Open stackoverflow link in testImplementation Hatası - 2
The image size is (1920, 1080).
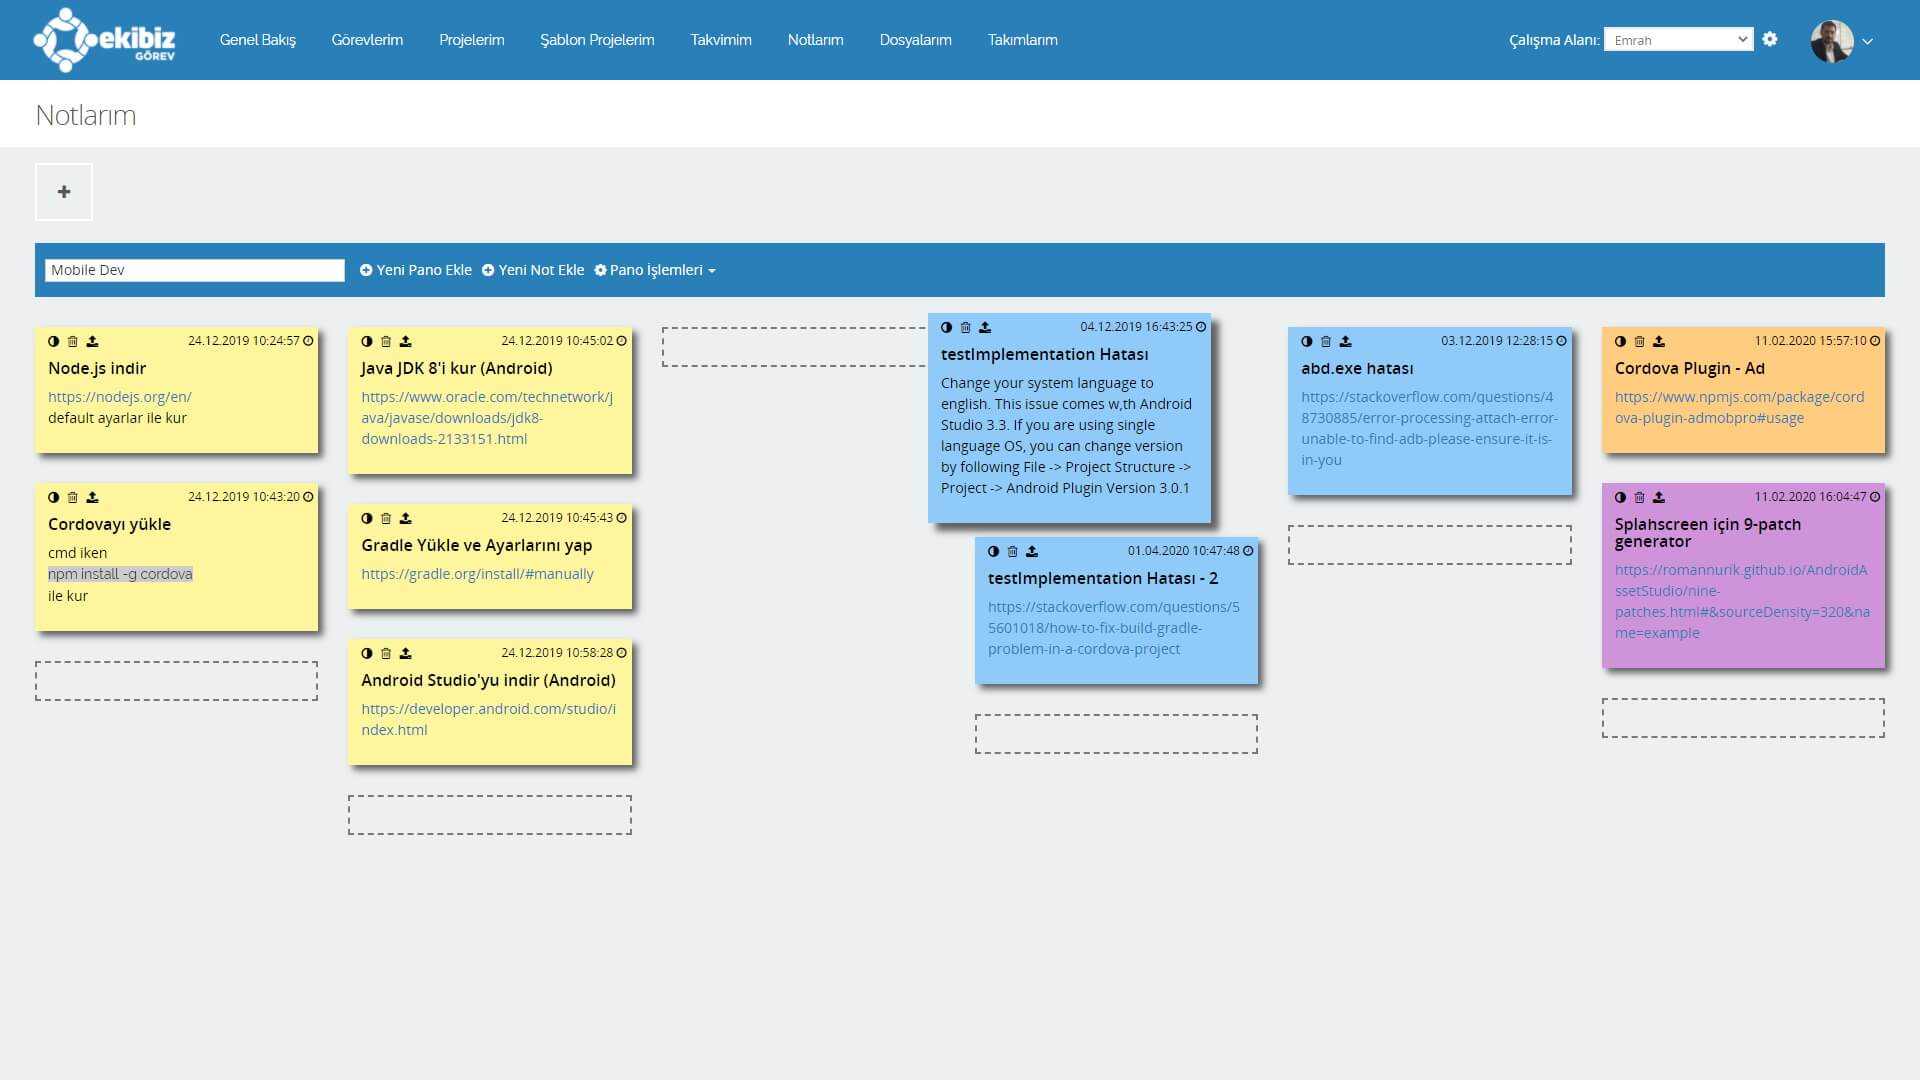tap(1114, 628)
